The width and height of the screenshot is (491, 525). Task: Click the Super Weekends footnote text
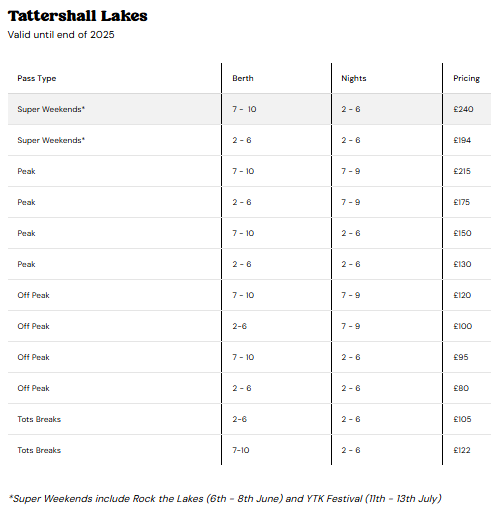pos(225,499)
